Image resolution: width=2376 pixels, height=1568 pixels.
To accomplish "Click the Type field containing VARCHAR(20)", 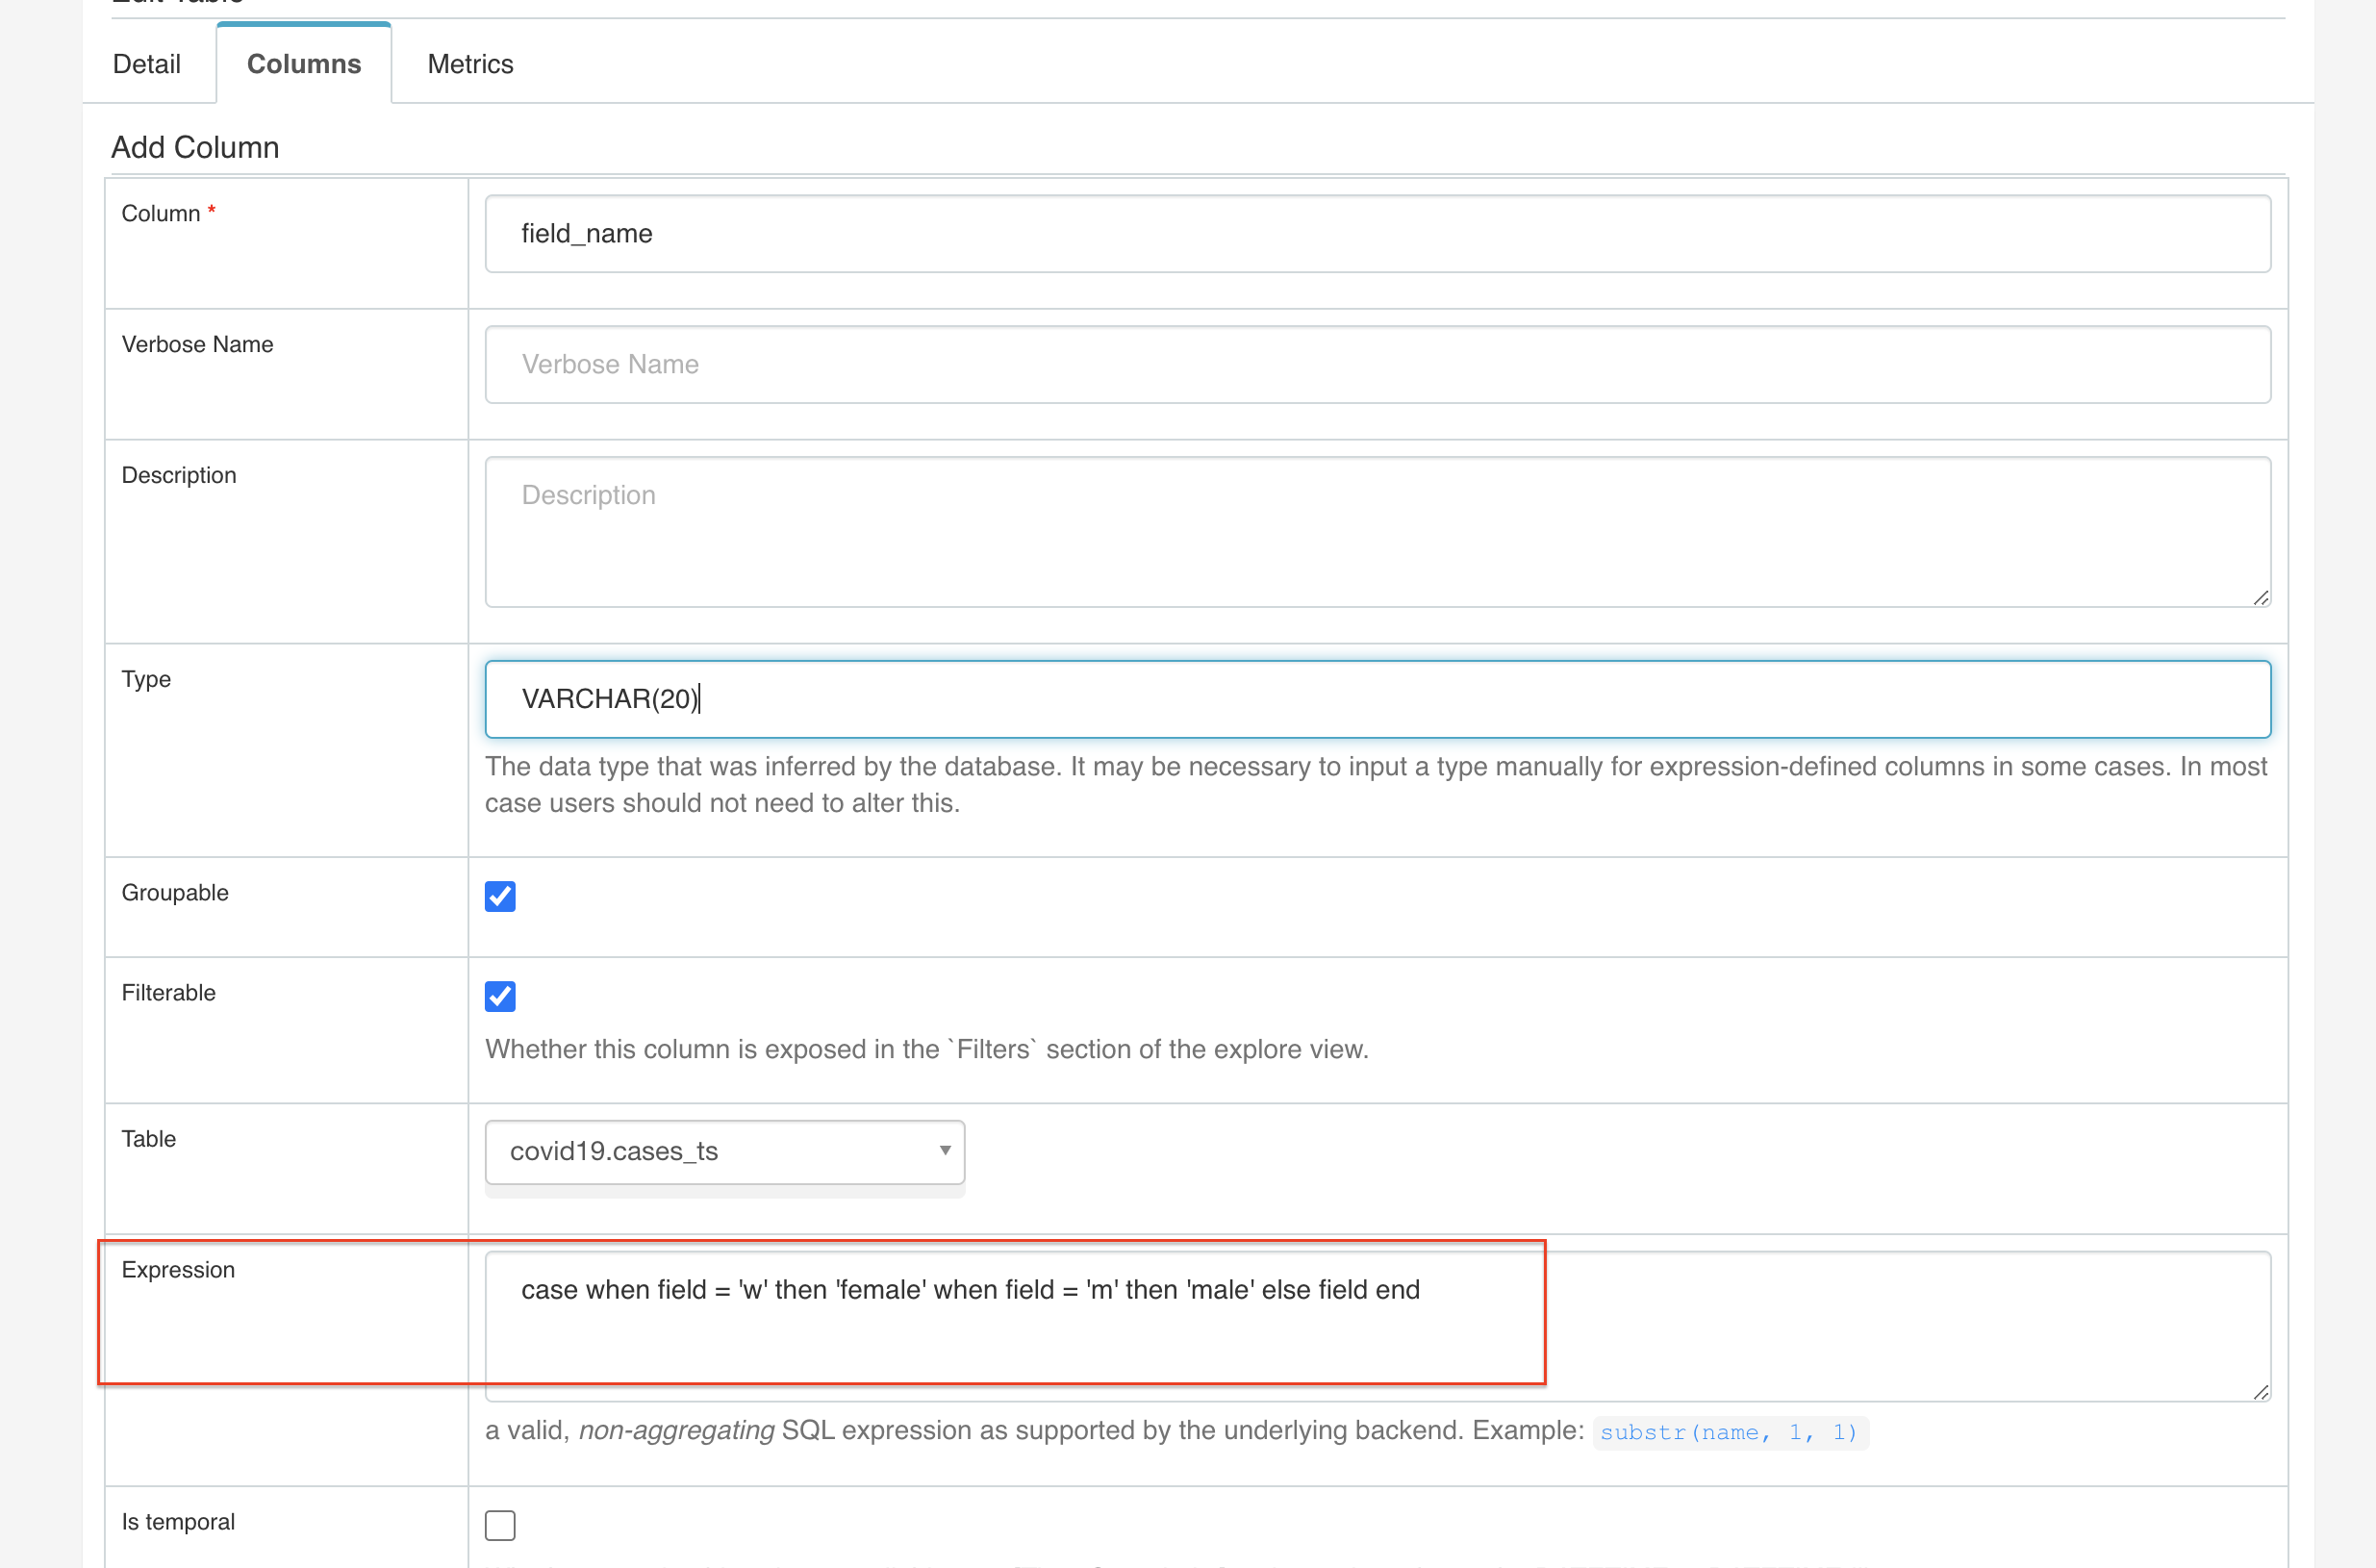I will tap(1377, 699).
